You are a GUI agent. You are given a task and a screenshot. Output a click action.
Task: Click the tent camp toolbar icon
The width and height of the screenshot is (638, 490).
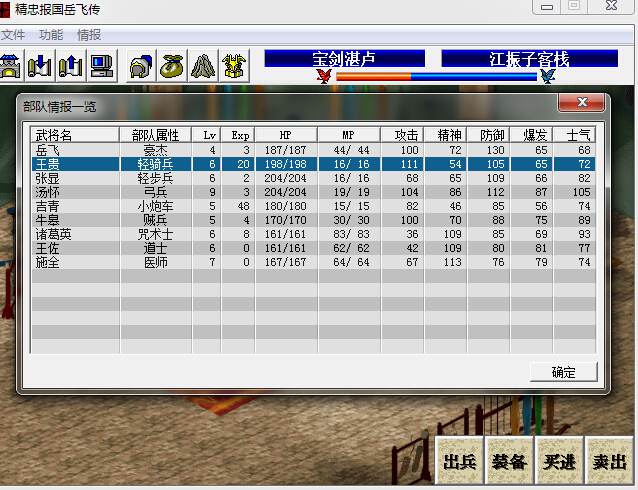(203, 66)
